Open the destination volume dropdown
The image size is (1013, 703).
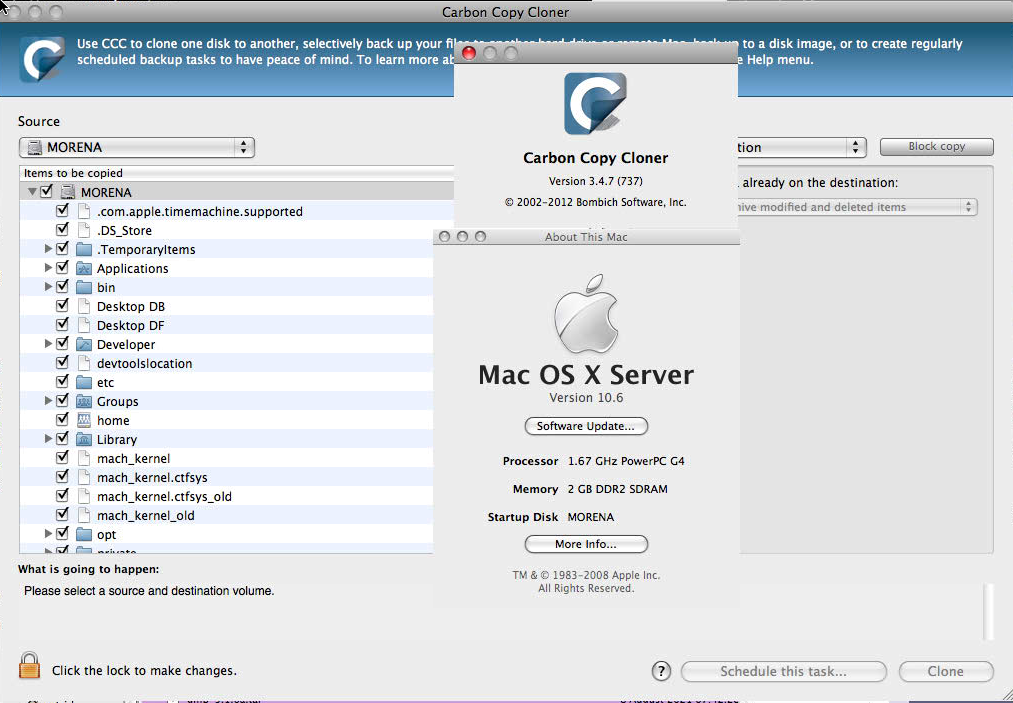802,147
